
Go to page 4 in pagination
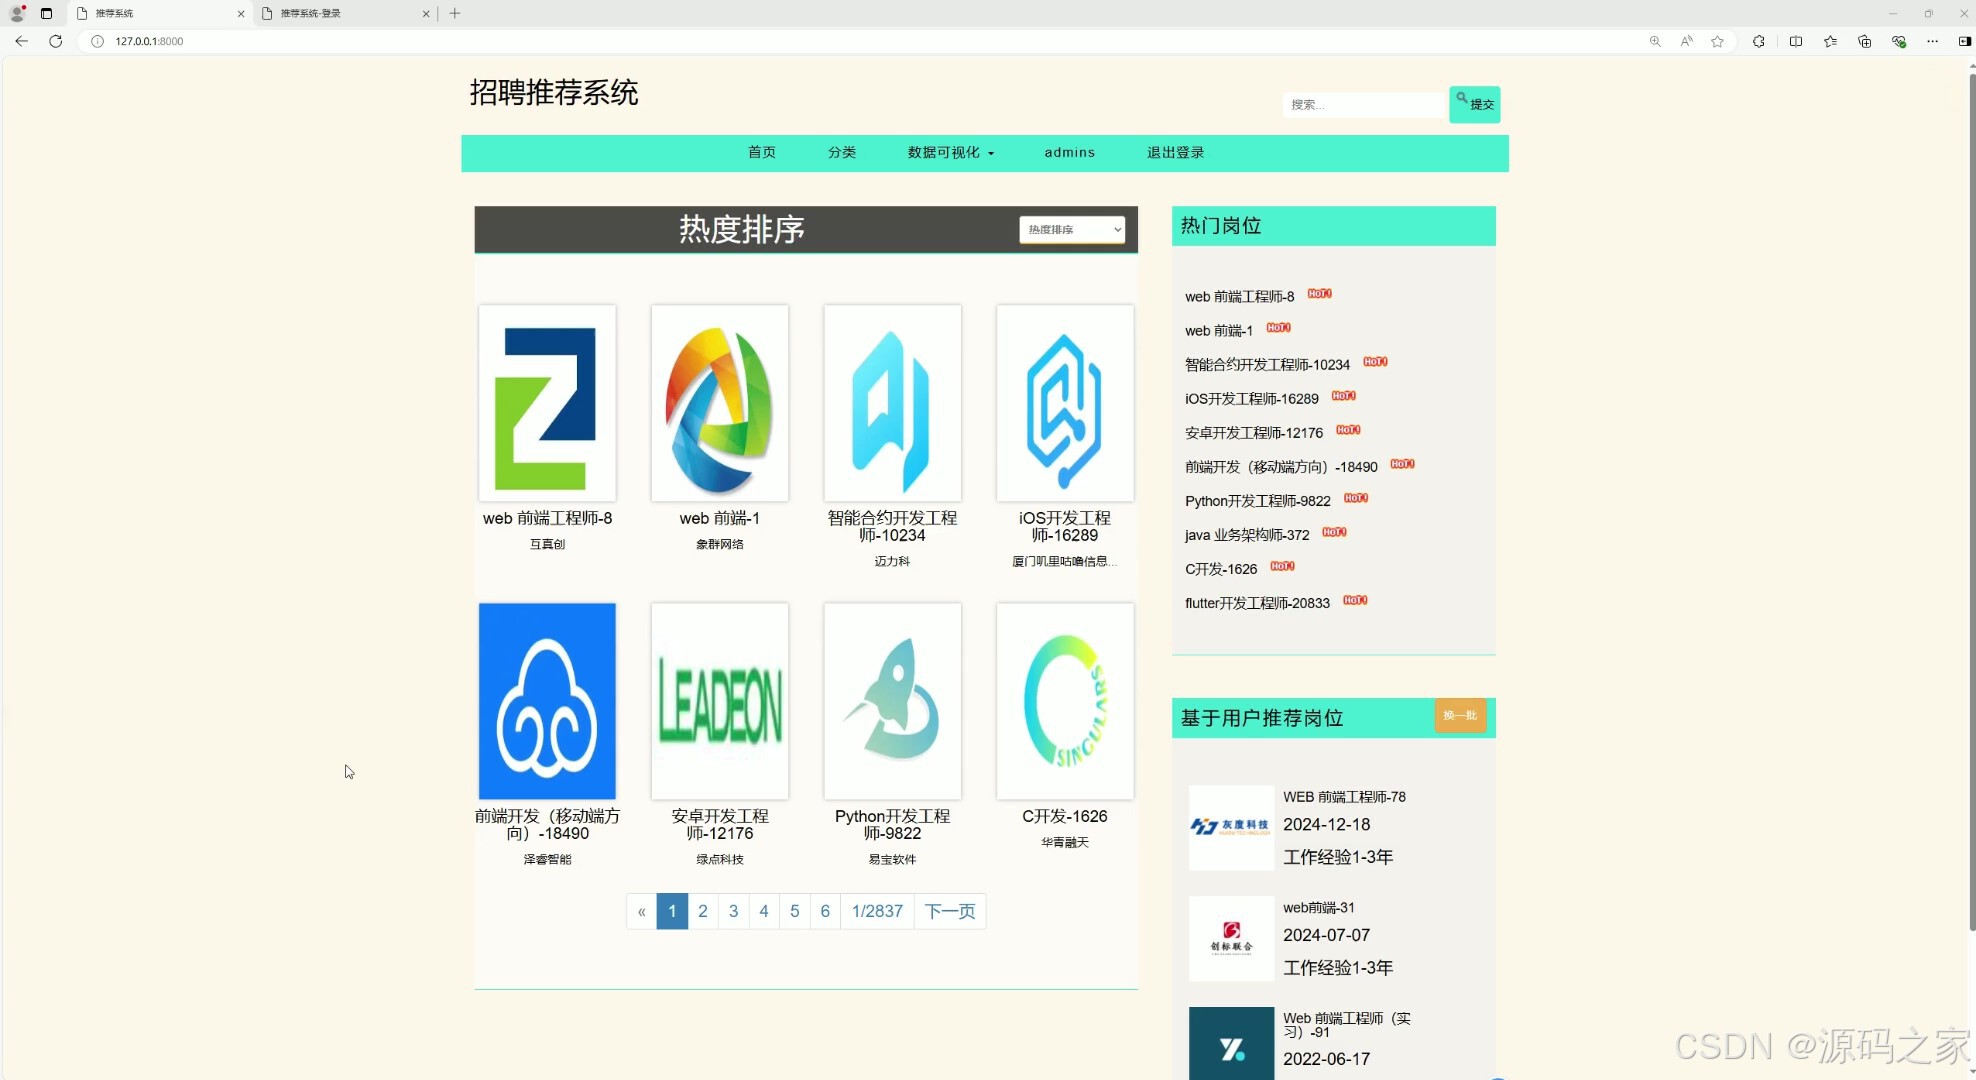764,911
